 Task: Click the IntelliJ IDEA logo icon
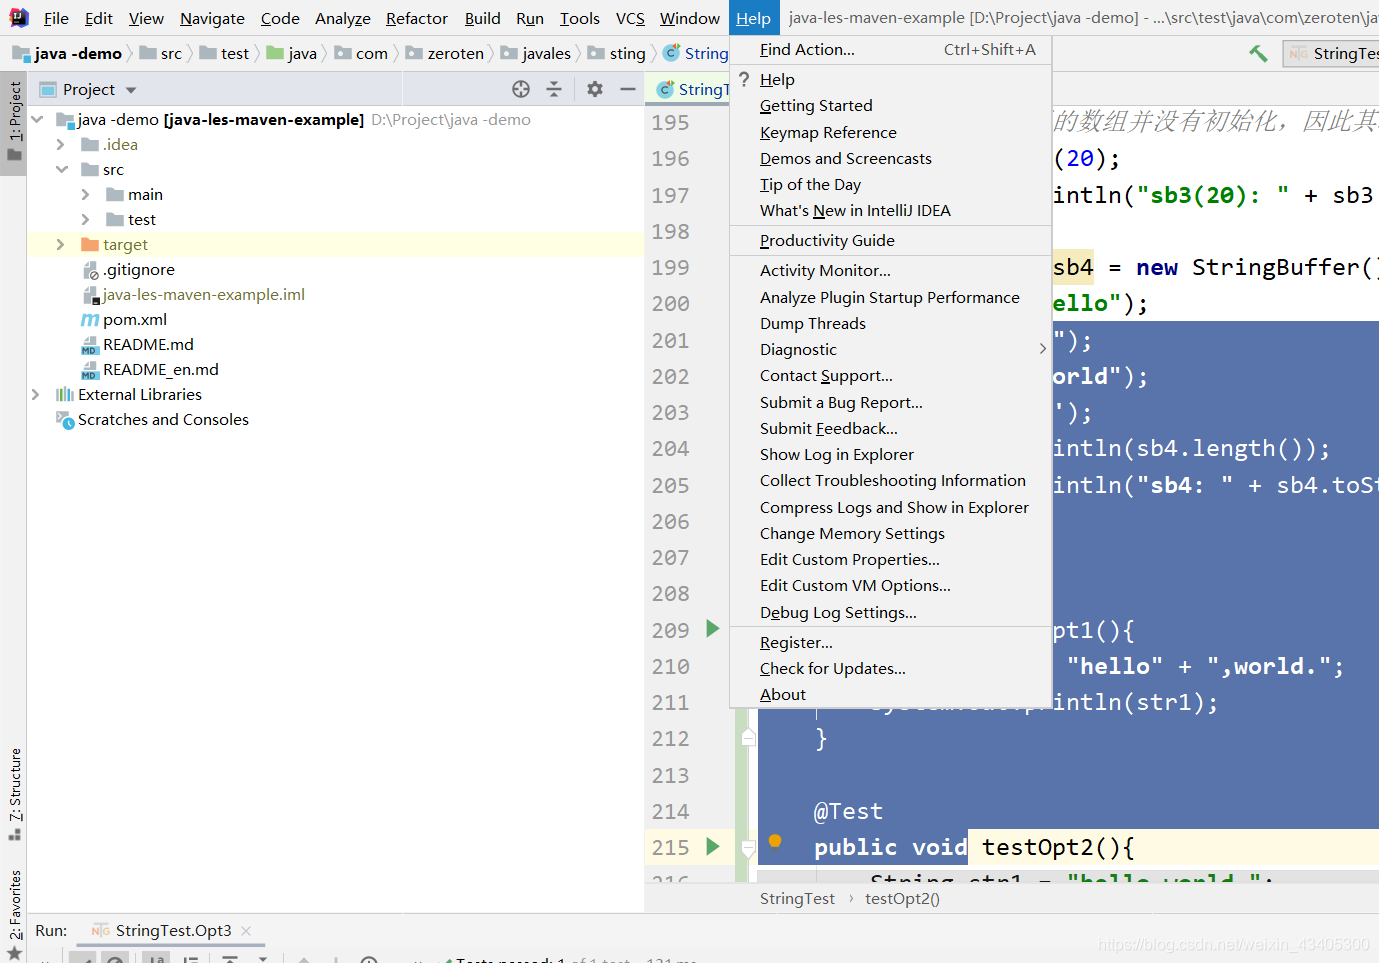19,17
